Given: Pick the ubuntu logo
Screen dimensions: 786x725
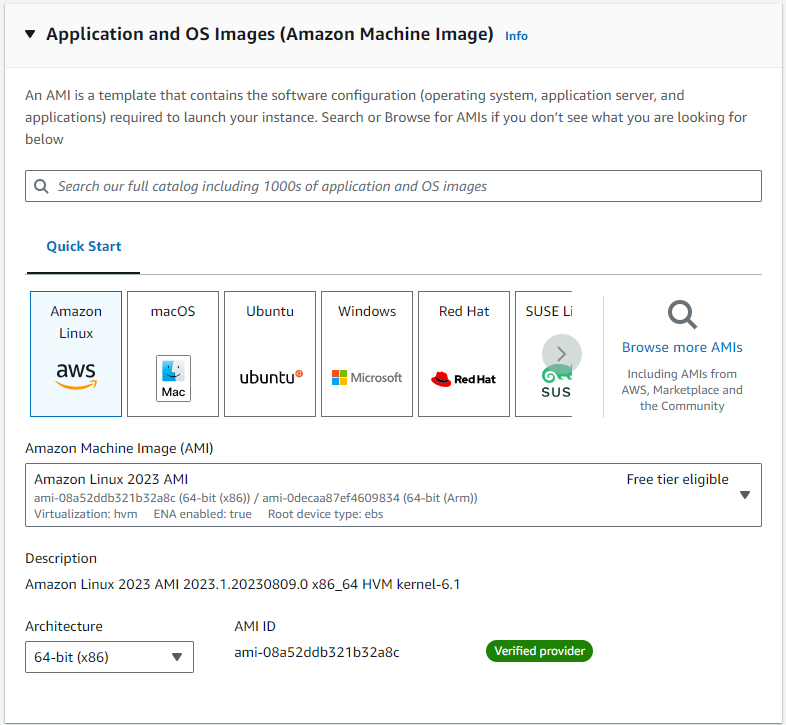Looking at the screenshot, I should [271, 377].
